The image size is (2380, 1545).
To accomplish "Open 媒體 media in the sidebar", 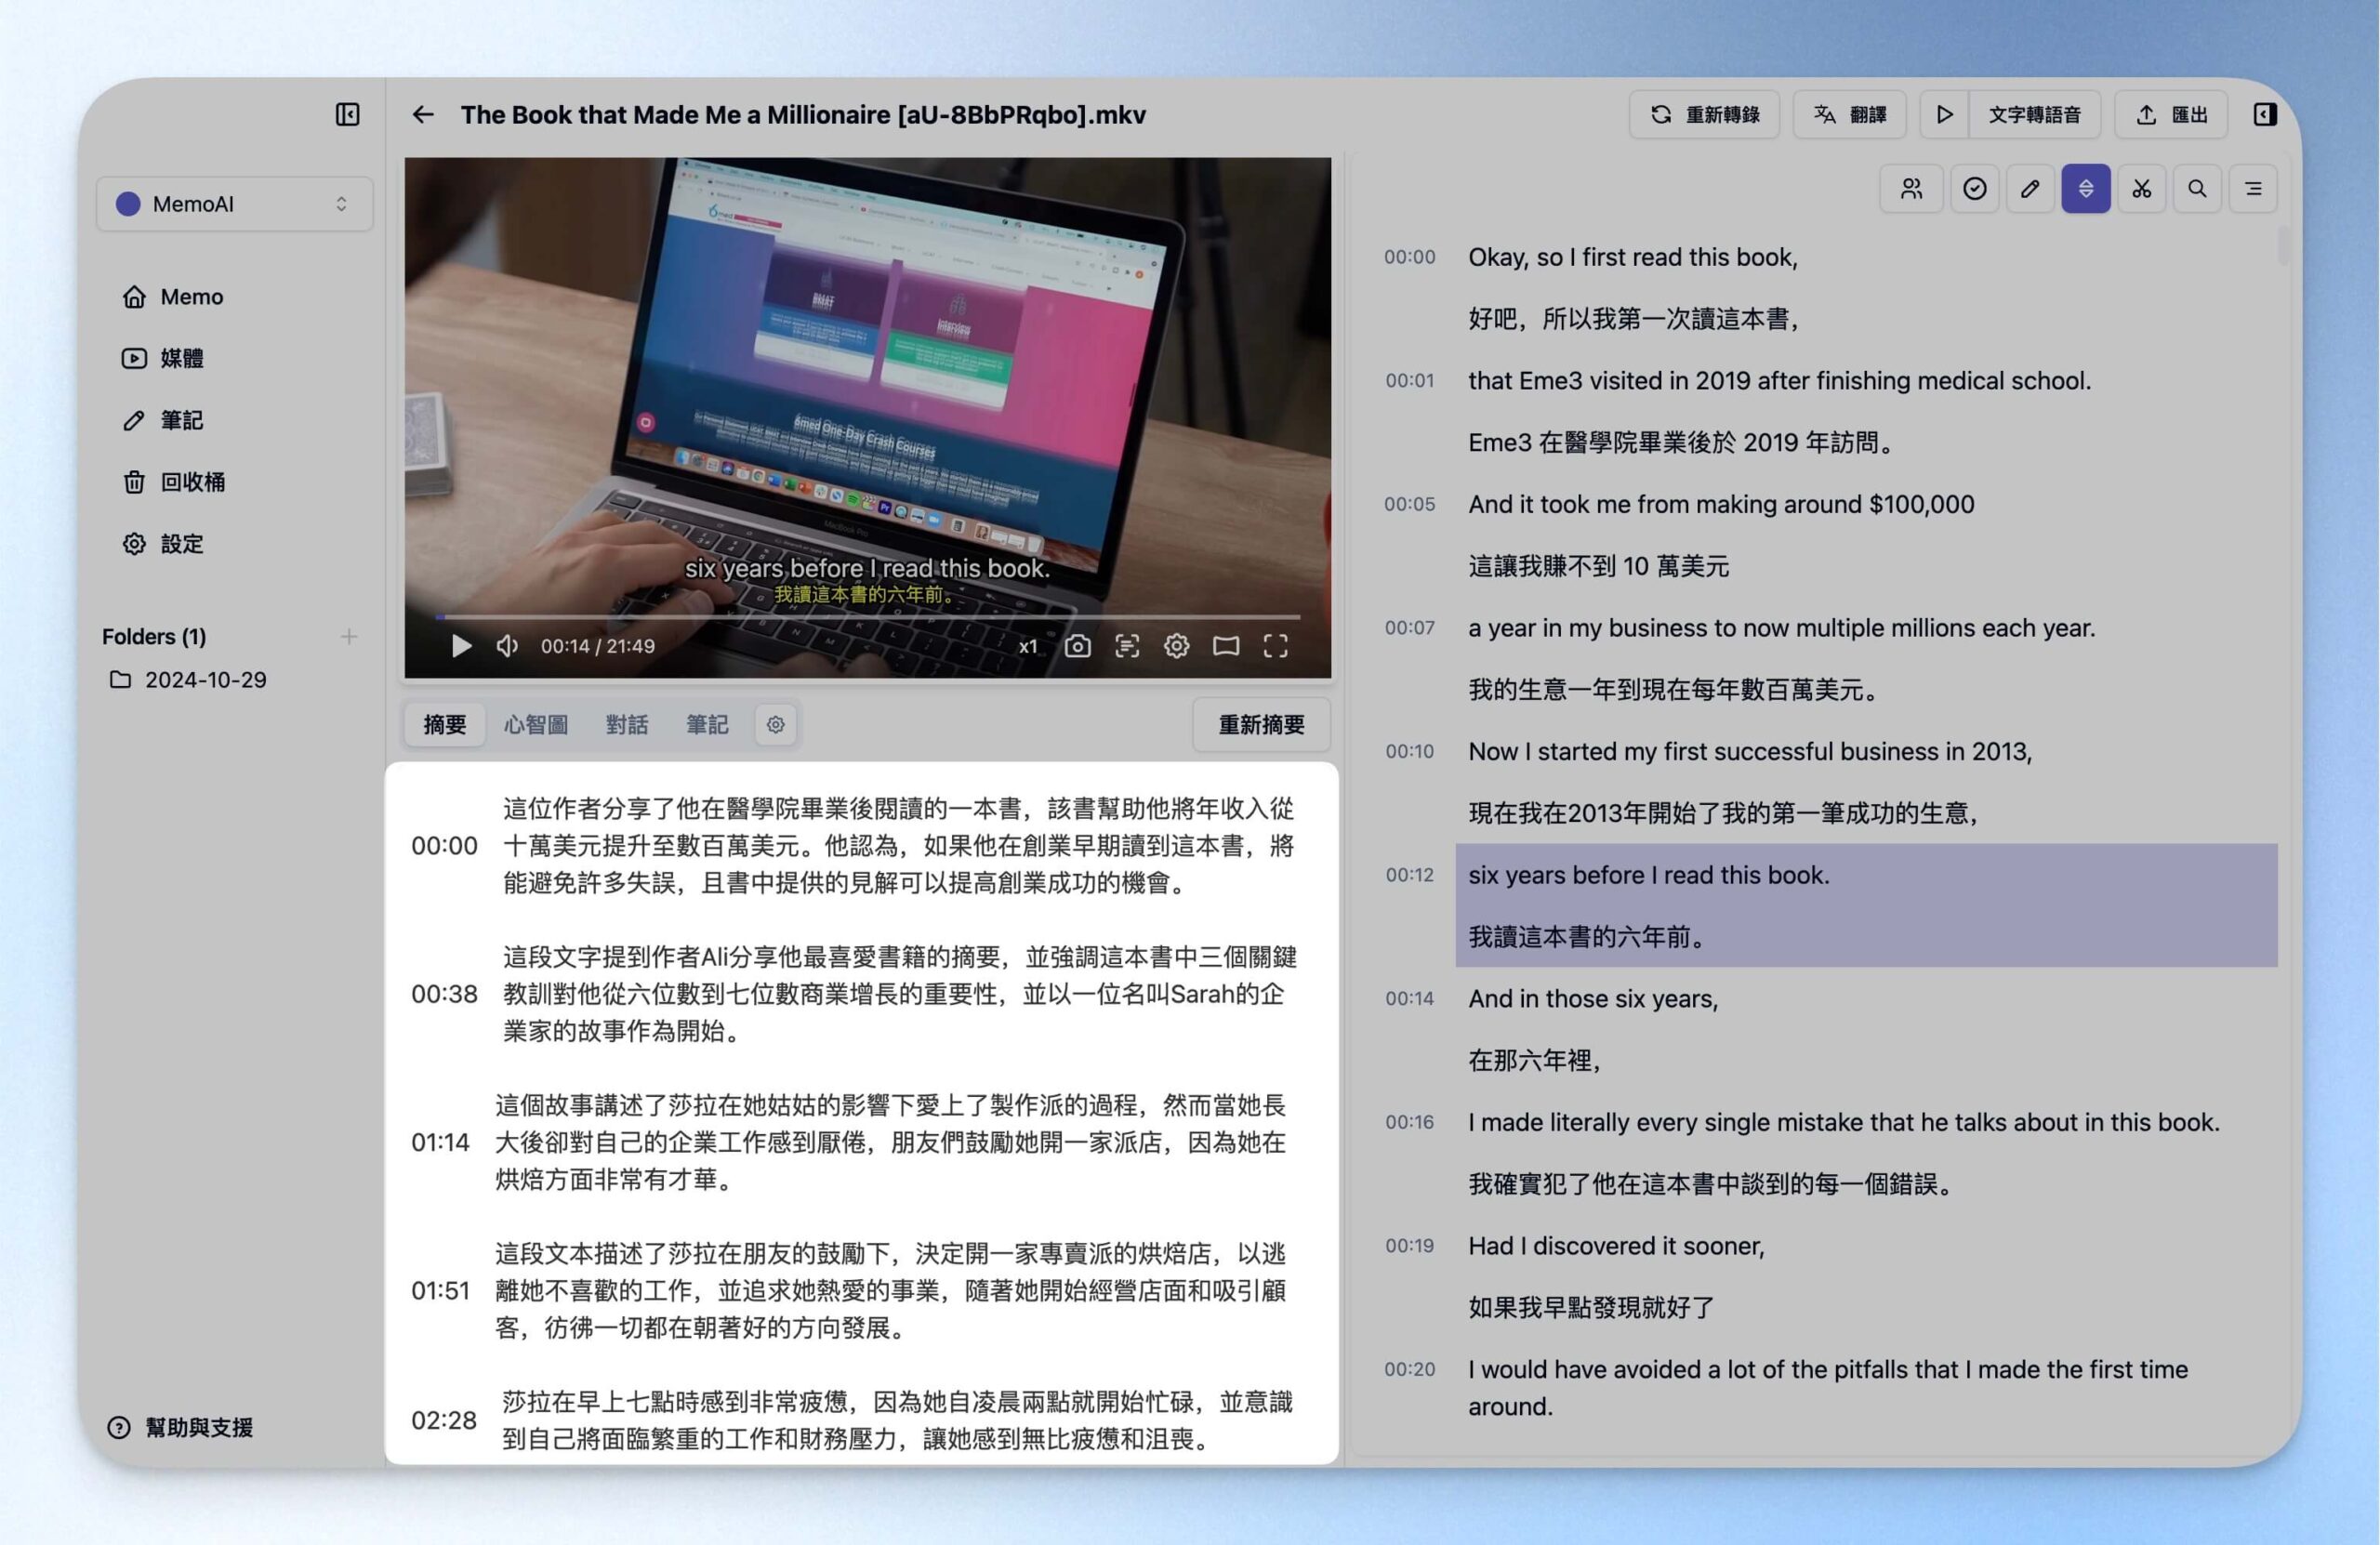I will coord(163,358).
